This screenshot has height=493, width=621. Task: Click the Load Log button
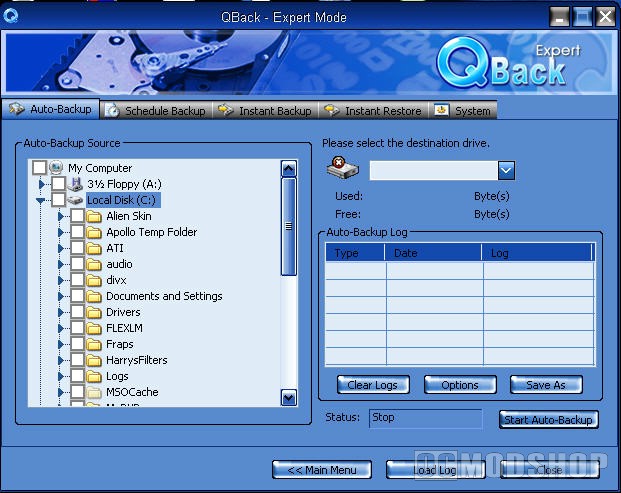tap(435, 470)
